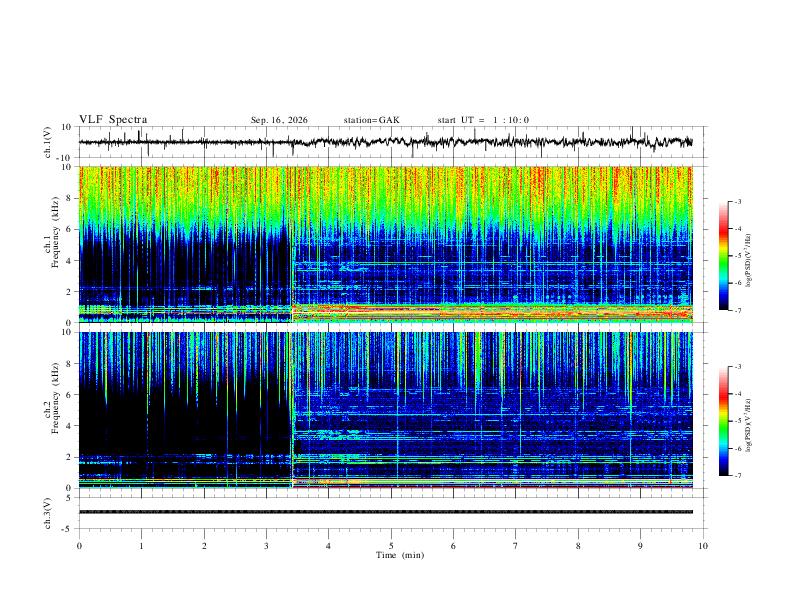The height and width of the screenshot is (612, 792).
Task: Click the ch.1 colorbar log(PSD) label
Action: 748,261
